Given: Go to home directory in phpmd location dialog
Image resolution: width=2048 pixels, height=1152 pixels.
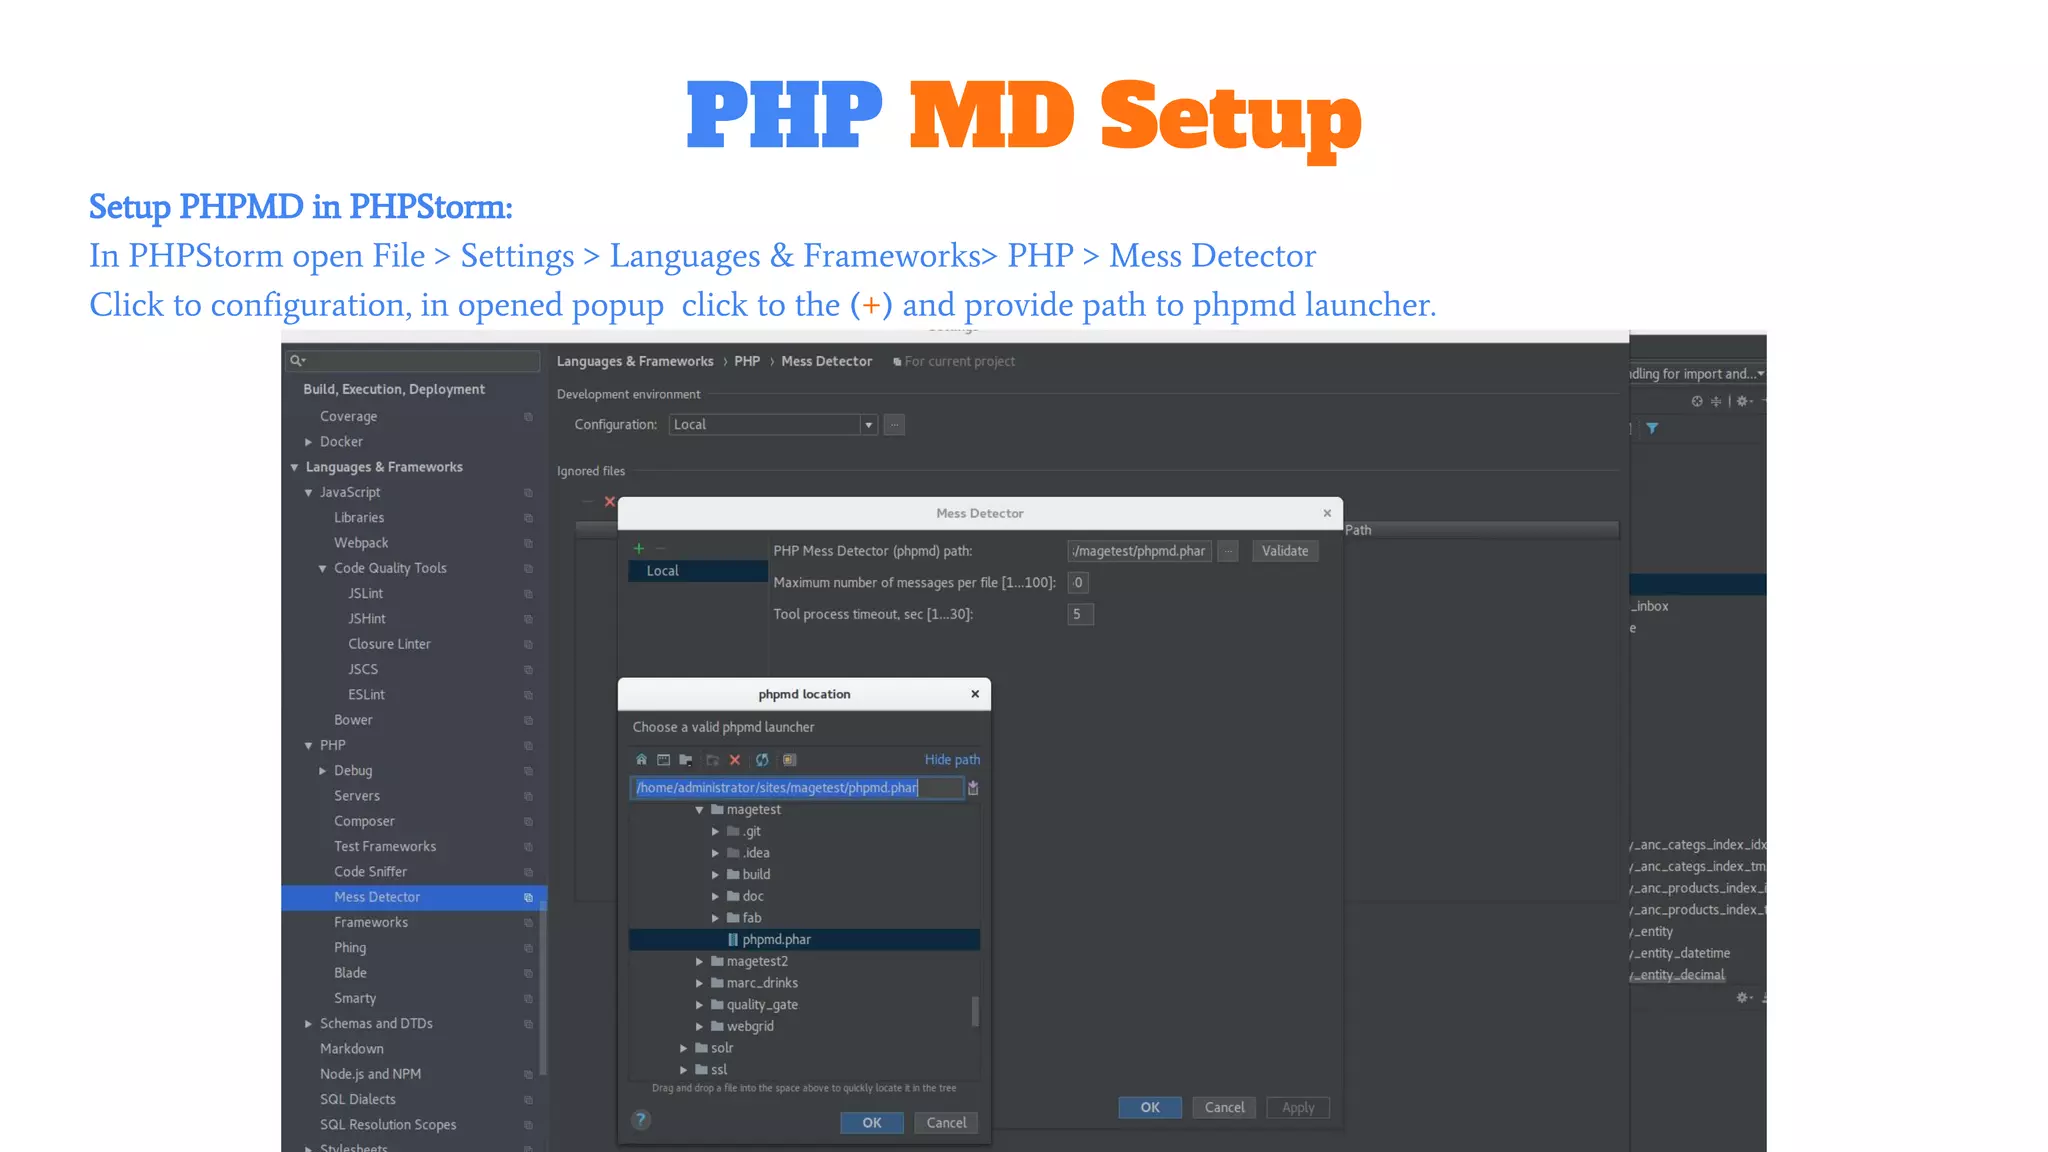Looking at the screenshot, I should point(641,760).
